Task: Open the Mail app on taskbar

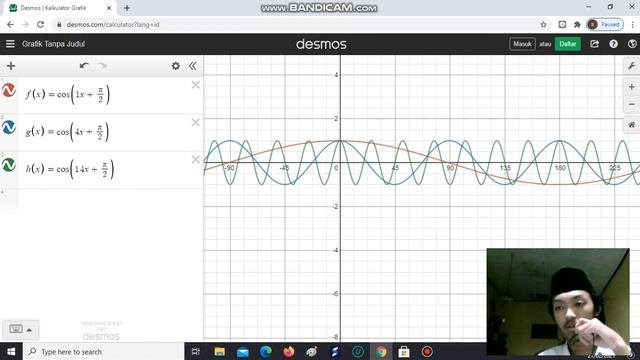Action: [x=242, y=351]
